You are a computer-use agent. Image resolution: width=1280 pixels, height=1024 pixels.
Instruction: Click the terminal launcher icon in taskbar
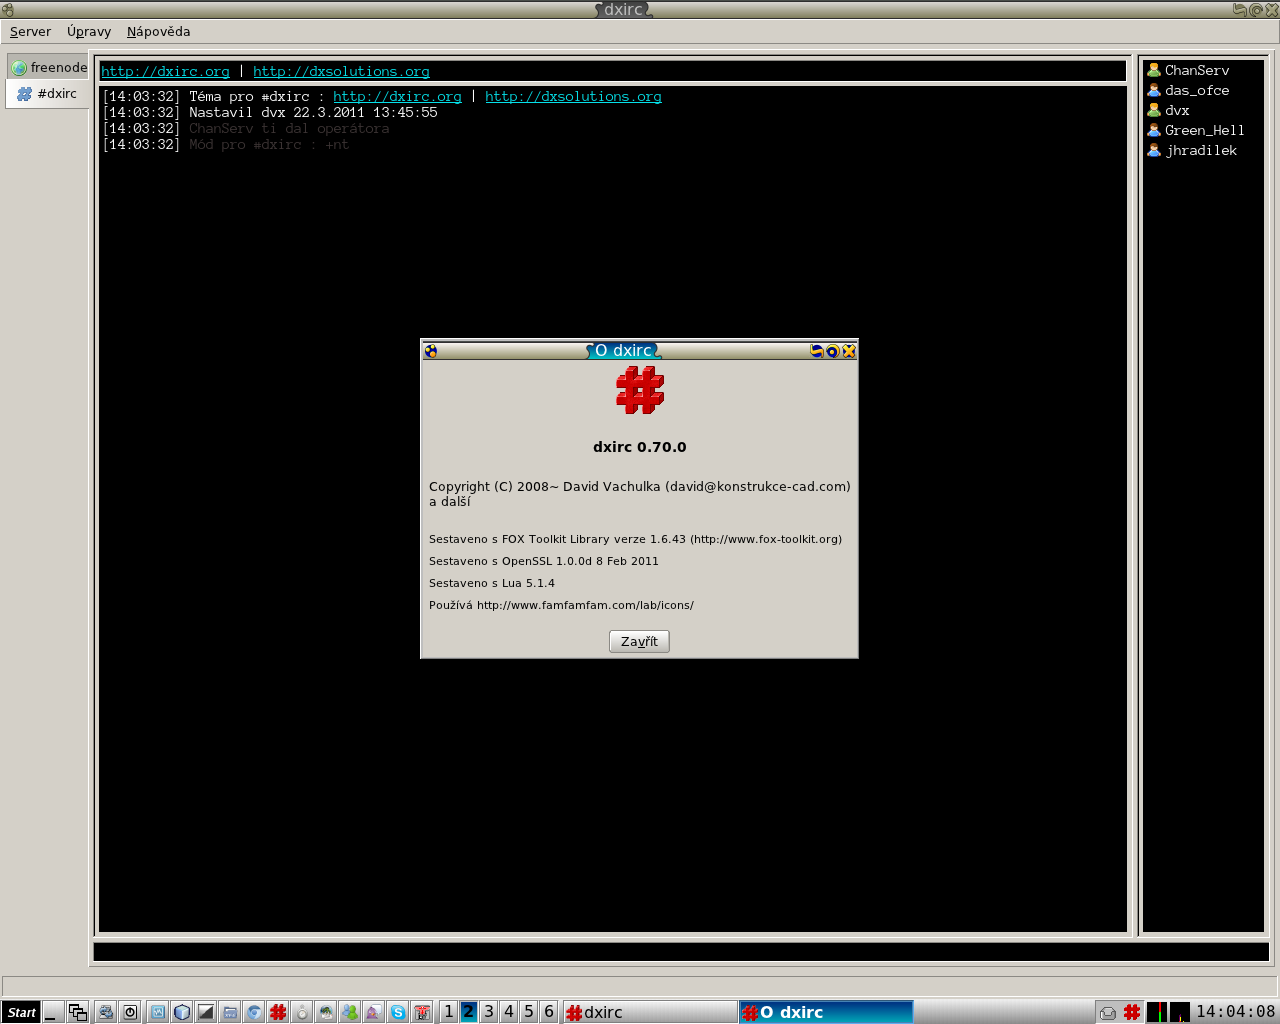click(206, 1012)
